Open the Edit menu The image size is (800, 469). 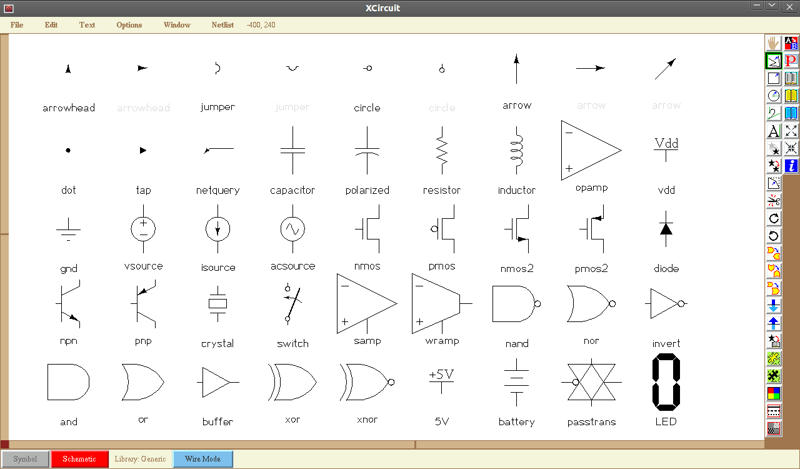tap(51, 24)
